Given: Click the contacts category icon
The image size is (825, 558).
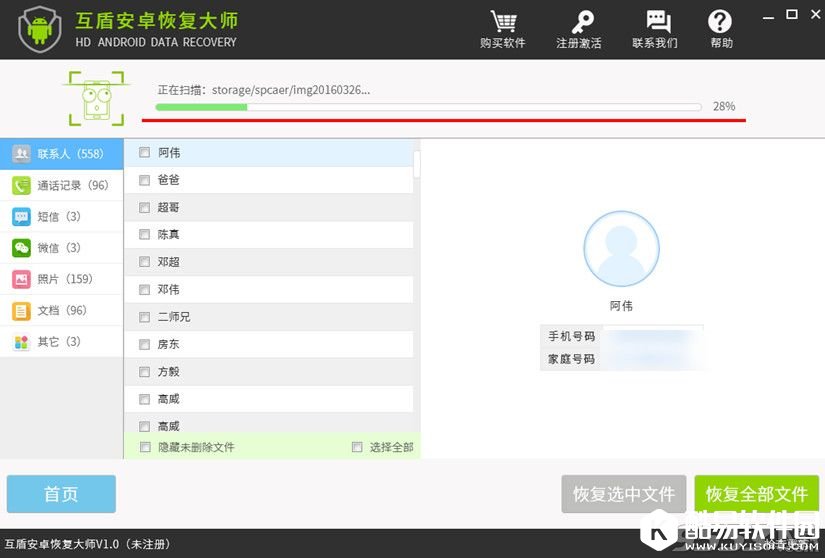Looking at the screenshot, I should coord(21,154).
